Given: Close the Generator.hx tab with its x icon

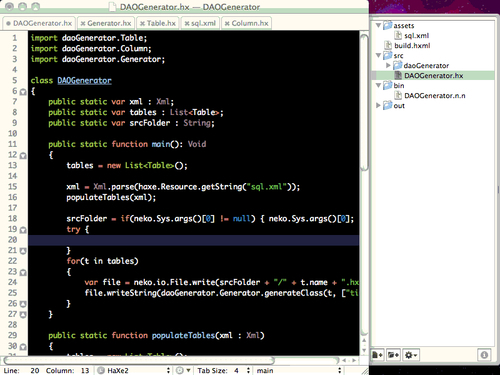Looking at the screenshot, I should pyautogui.click(x=83, y=23).
